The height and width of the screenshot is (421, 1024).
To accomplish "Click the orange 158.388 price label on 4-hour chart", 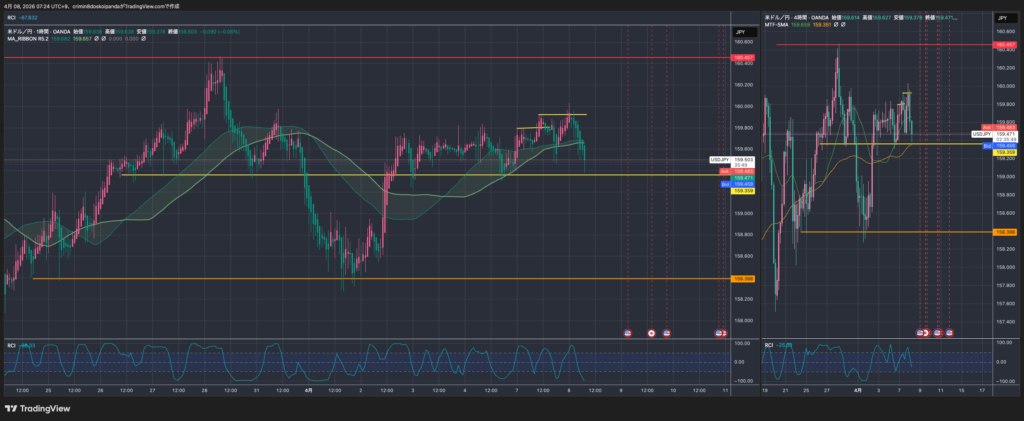I will point(1004,232).
